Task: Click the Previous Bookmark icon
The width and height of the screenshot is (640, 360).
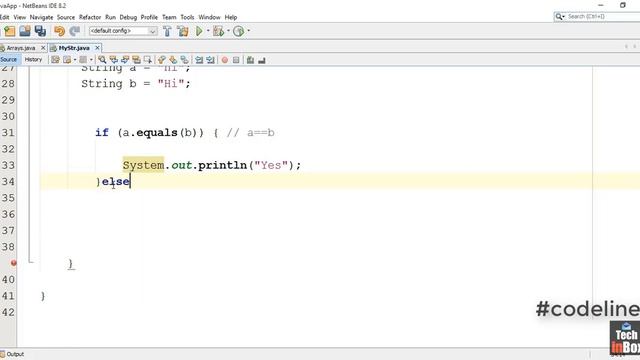Action: tap(162, 60)
